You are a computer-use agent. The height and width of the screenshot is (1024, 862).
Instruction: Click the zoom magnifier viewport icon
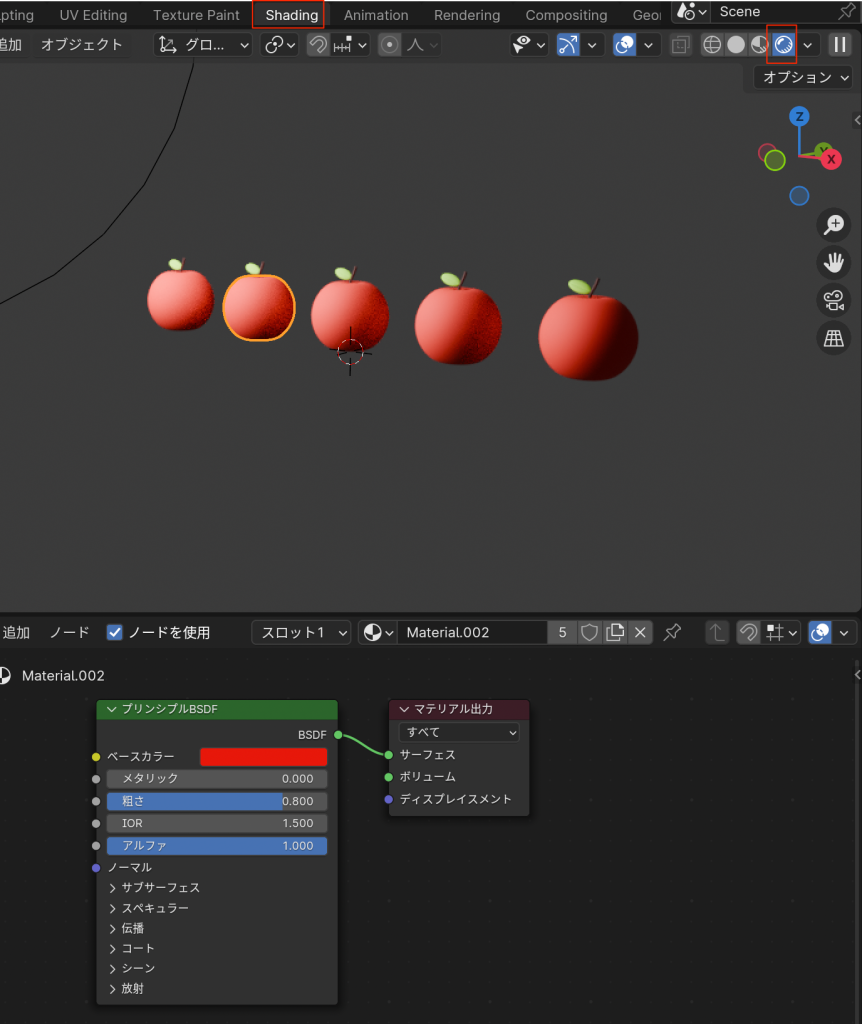pyautogui.click(x=833, y=225)
